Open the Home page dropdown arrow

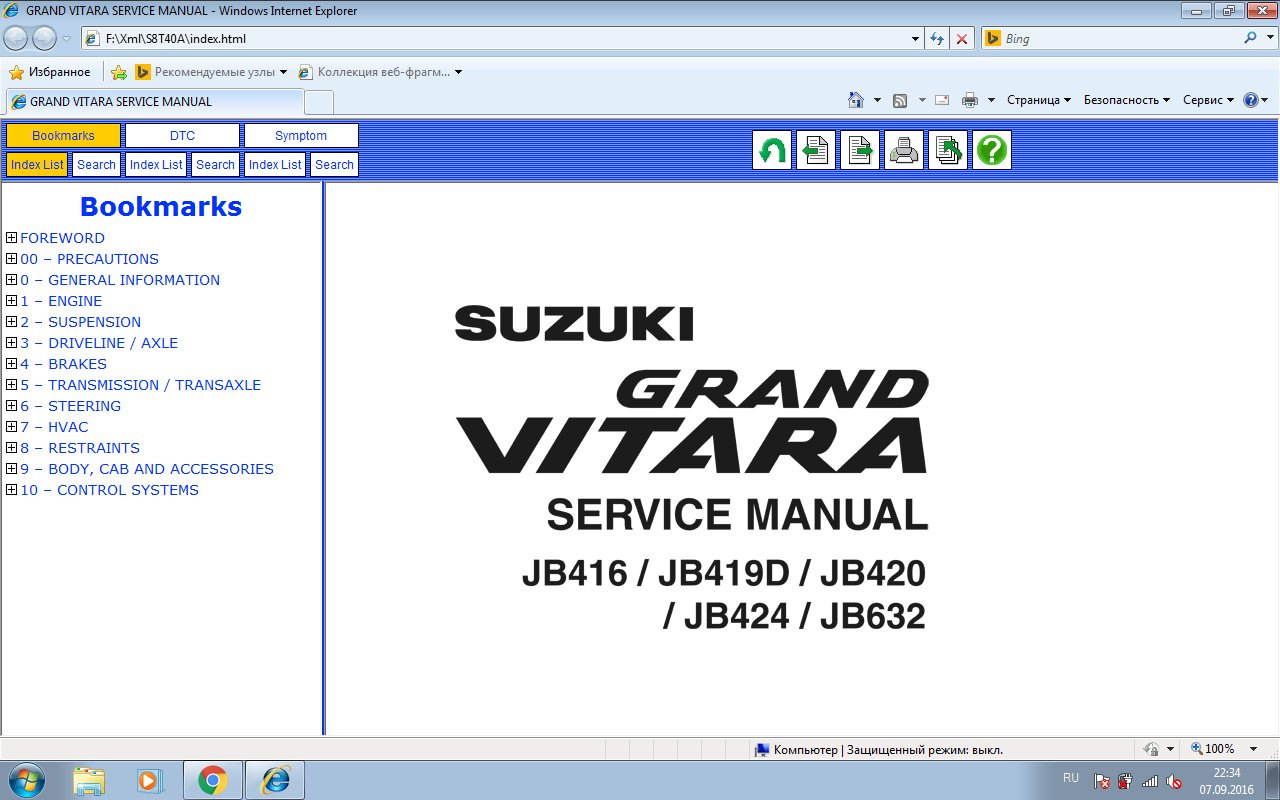877,100
